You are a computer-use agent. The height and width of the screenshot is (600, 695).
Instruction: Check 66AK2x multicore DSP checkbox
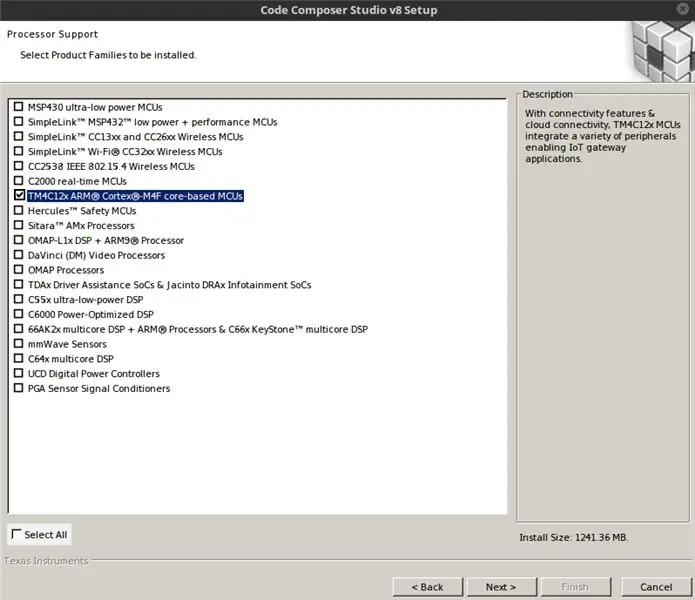tap(19, 329)
